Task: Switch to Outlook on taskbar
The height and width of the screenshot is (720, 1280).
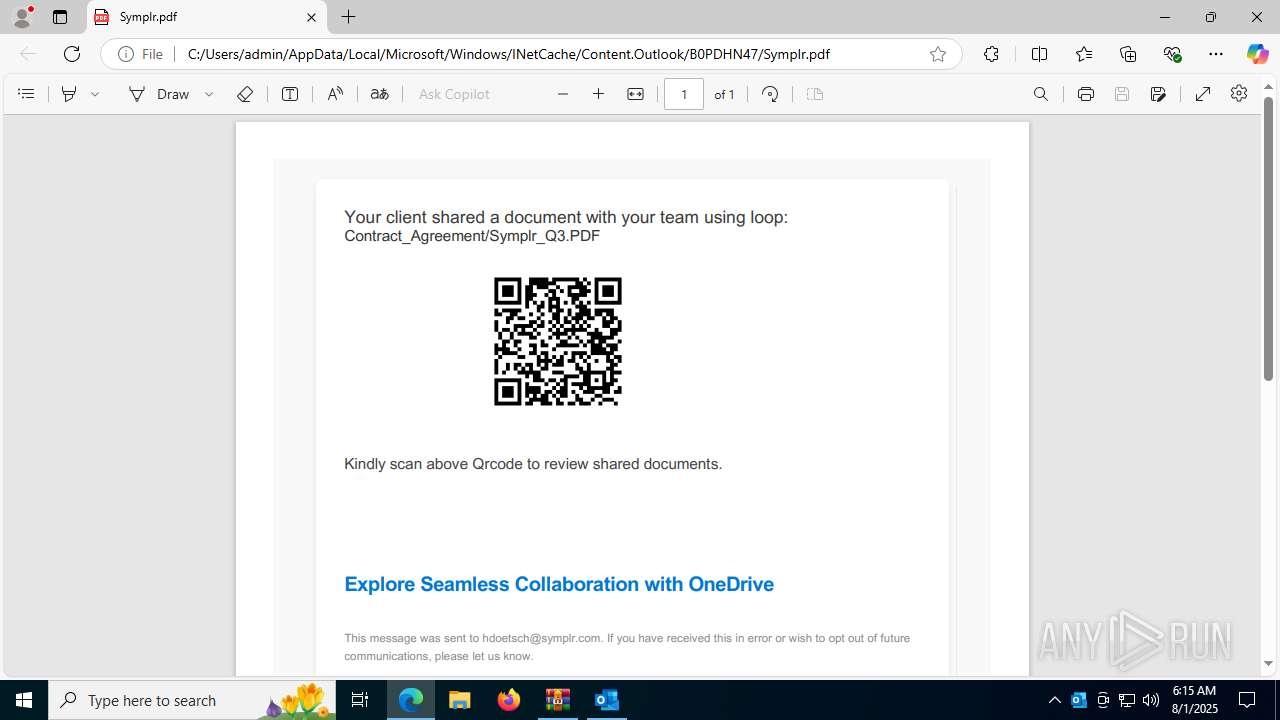Action: [607, 700]
